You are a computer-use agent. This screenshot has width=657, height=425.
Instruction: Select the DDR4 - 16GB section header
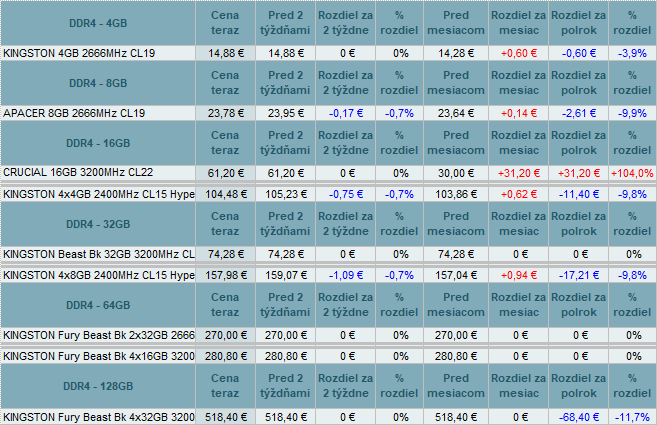[98, 143]
